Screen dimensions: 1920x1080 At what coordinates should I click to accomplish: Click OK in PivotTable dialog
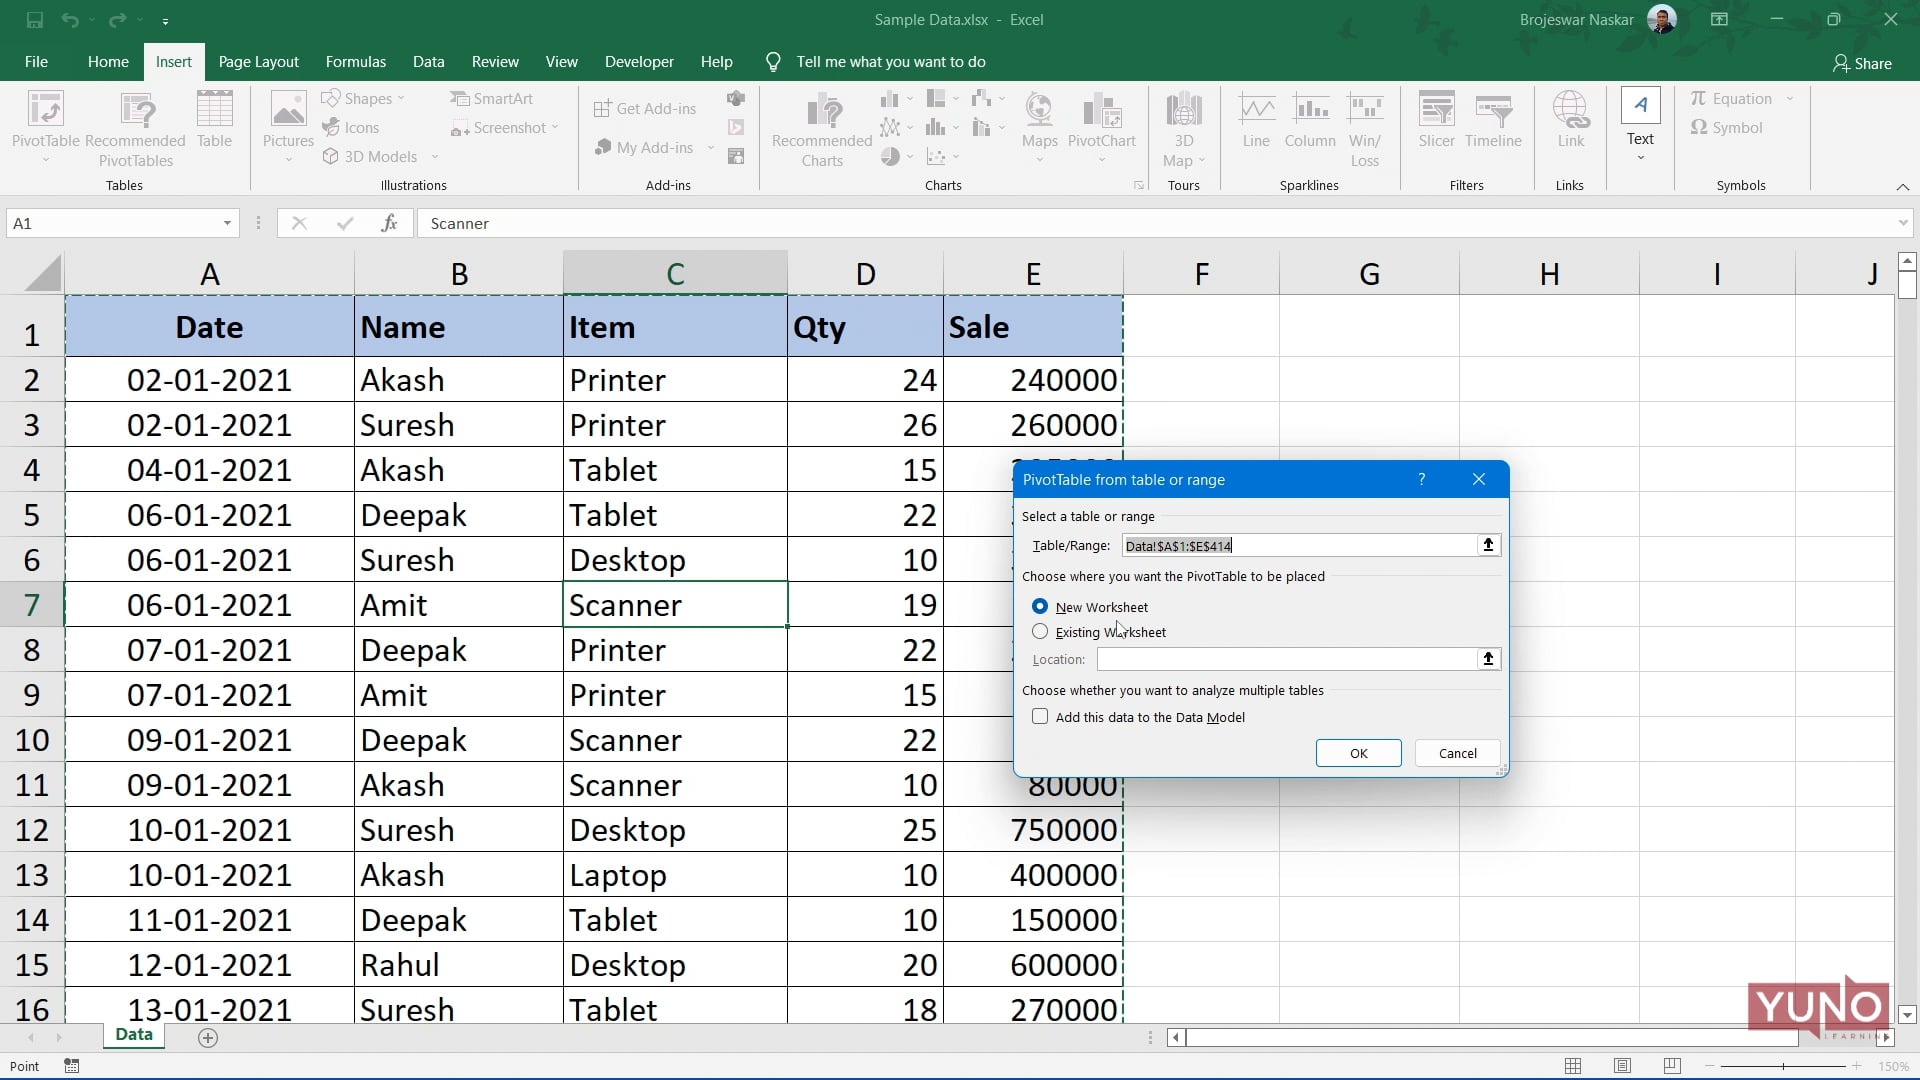[x=1358, y=753]
